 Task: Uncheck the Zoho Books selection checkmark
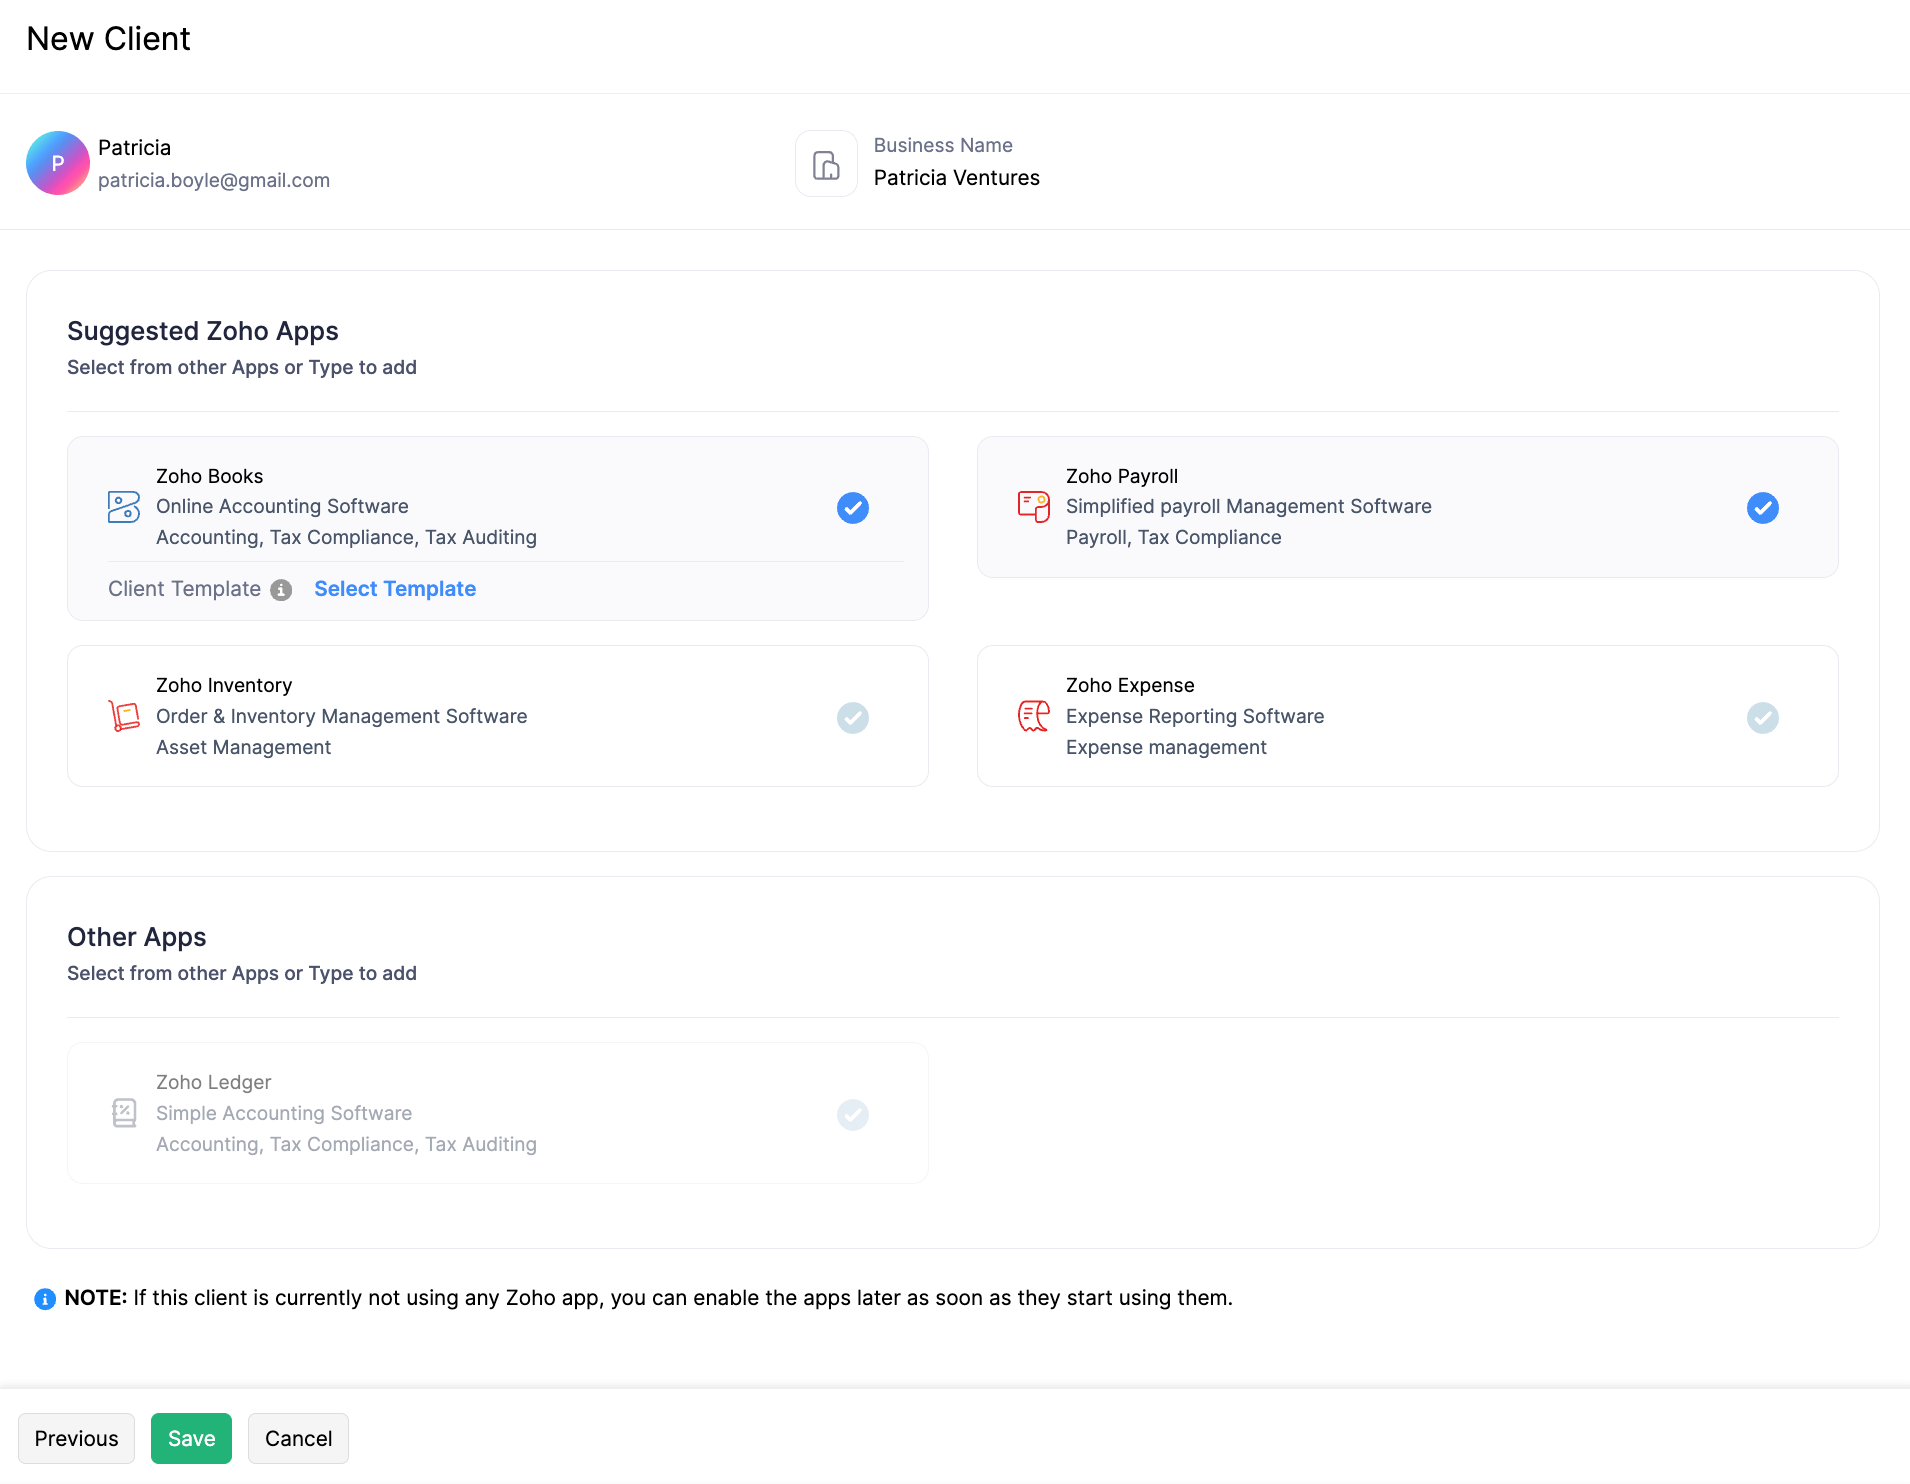(852, 508)
